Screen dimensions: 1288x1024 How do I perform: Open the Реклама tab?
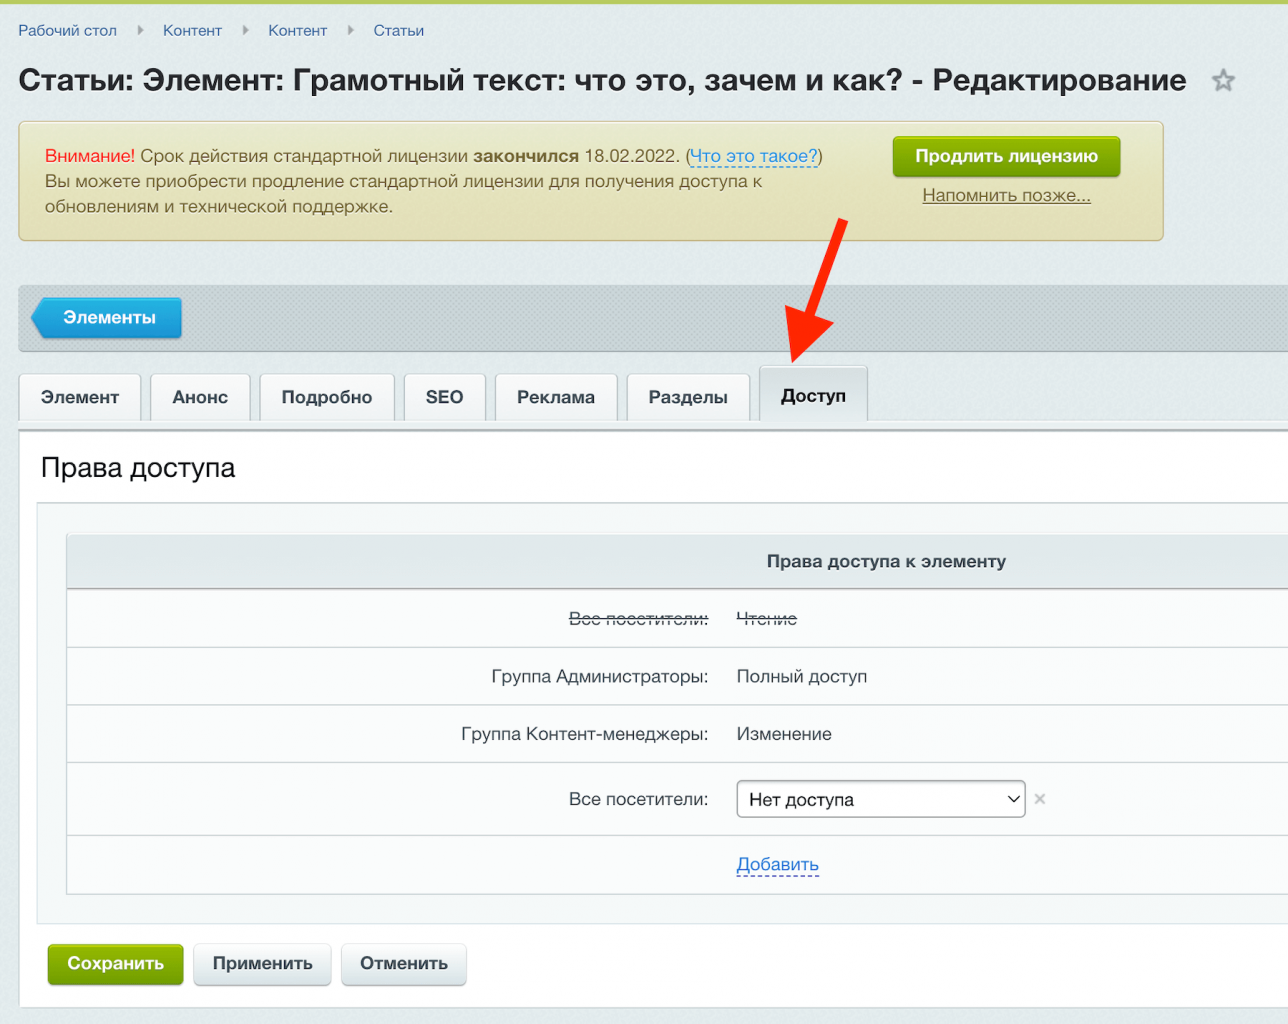(x=556, y=397)
